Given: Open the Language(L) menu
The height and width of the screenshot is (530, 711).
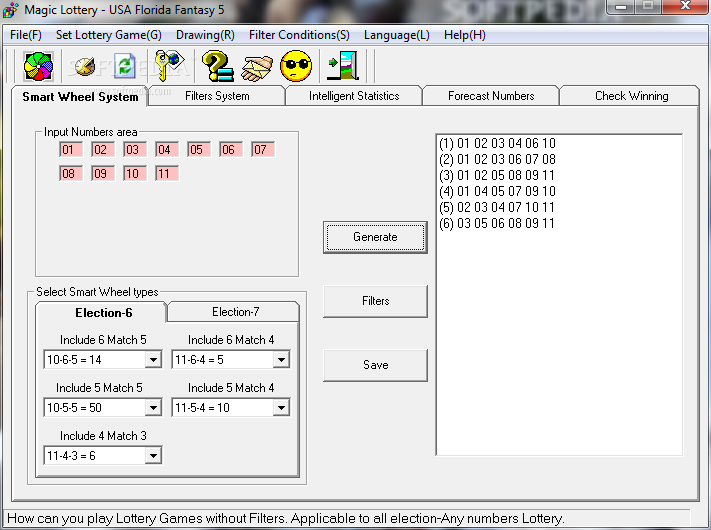Looking at the screenshot, I should (397, 35).
